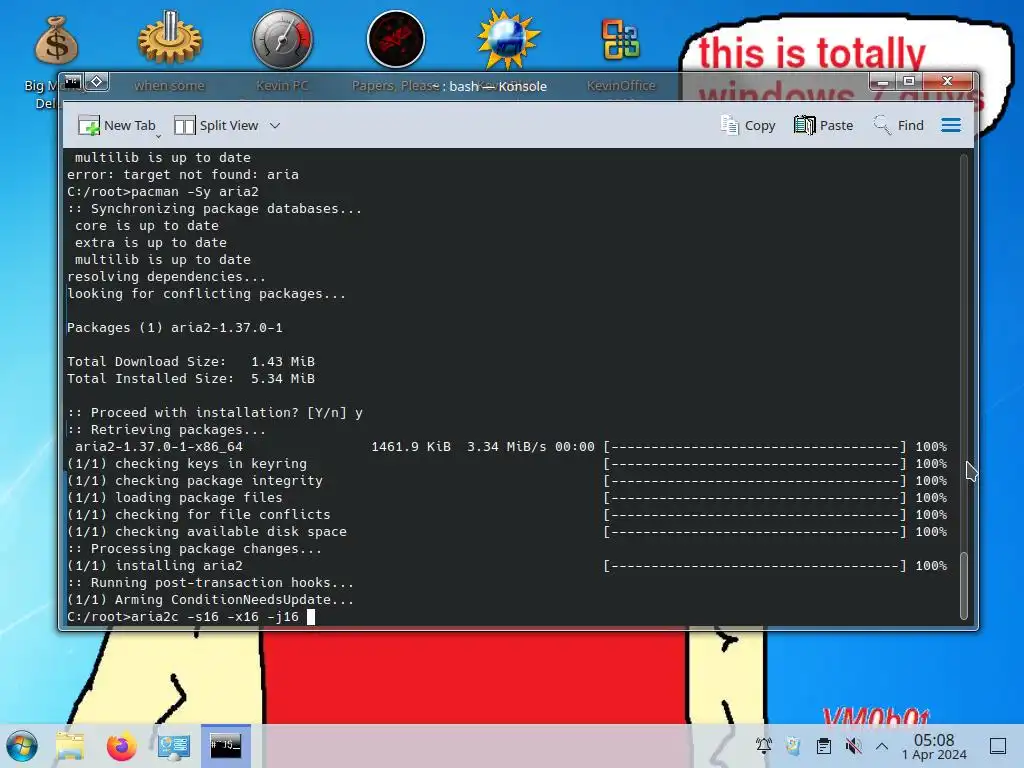Viewport: 1024px width, 768px height.
Task: Expand the New Tab small arrow menu
Action: [x=159, y=136]
